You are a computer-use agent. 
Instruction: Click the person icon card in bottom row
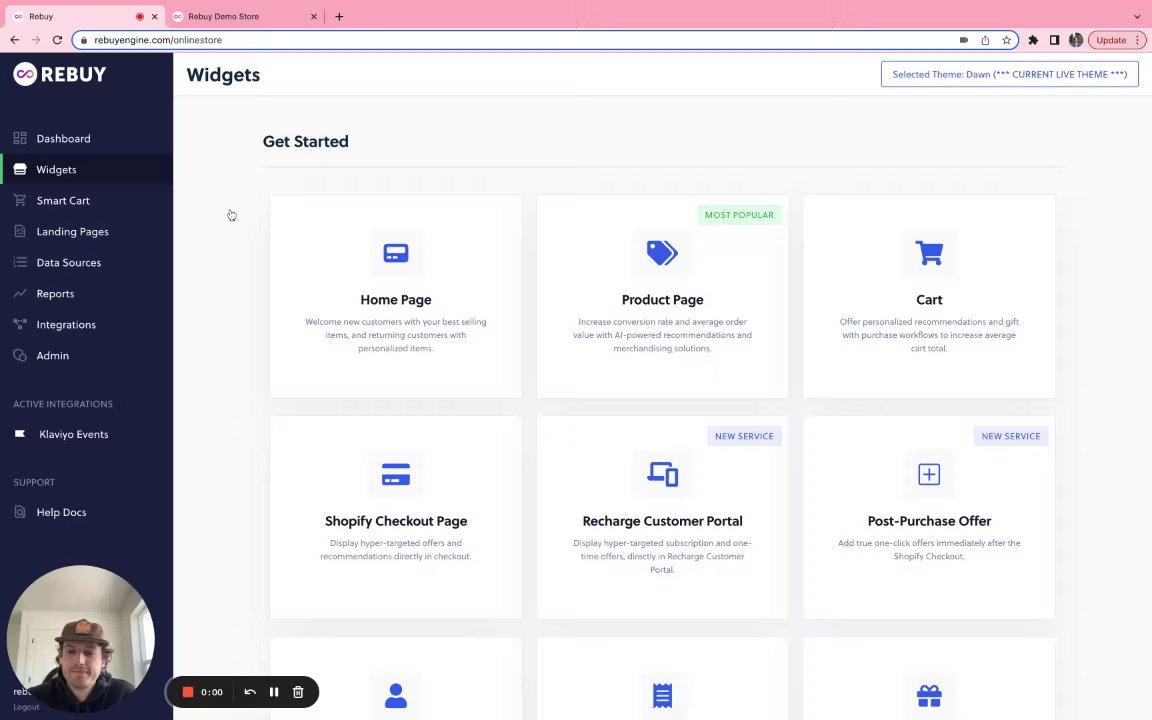pos(396,696)
